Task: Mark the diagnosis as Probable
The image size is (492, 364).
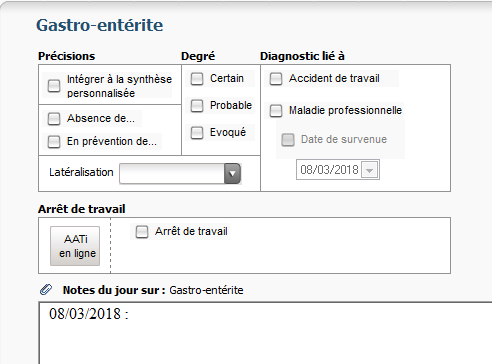Action: [x=197, y=106]
